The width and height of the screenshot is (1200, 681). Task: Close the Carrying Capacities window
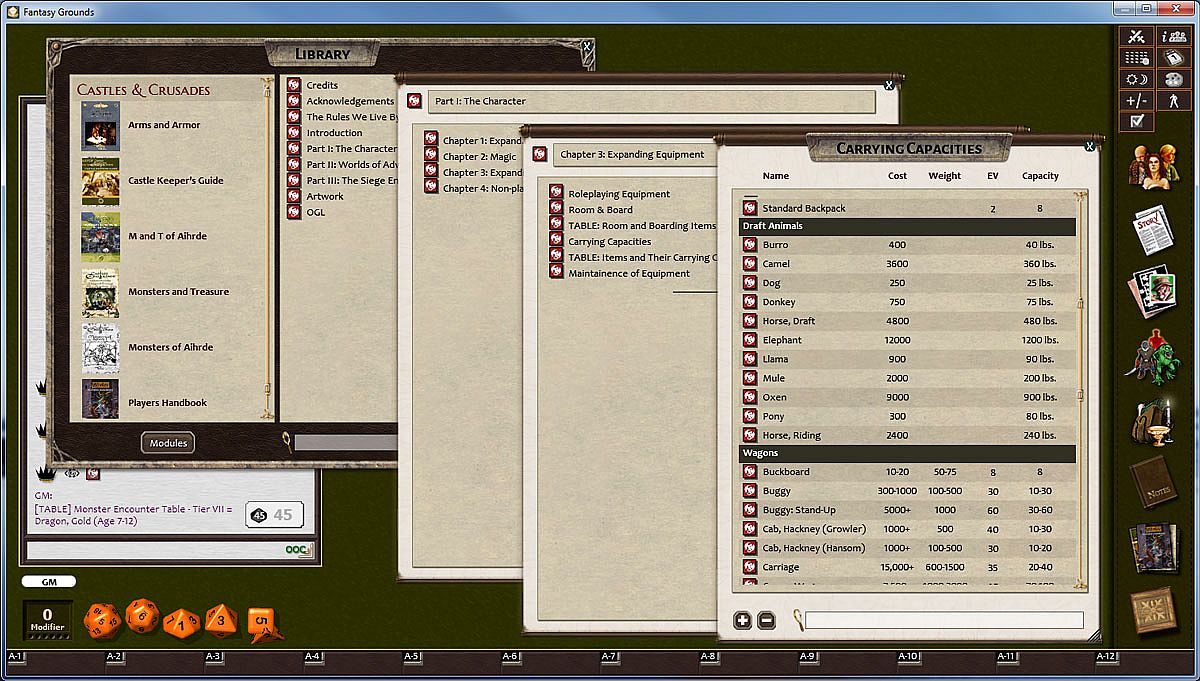tap(1090, 146)
